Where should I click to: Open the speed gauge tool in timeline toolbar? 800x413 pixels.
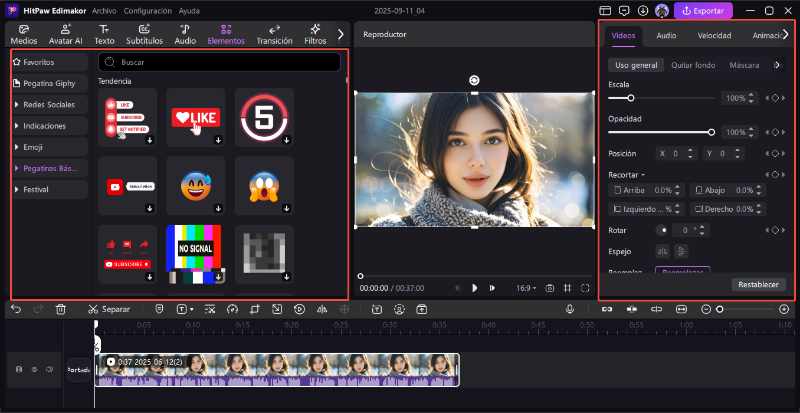tap(233, 309)
